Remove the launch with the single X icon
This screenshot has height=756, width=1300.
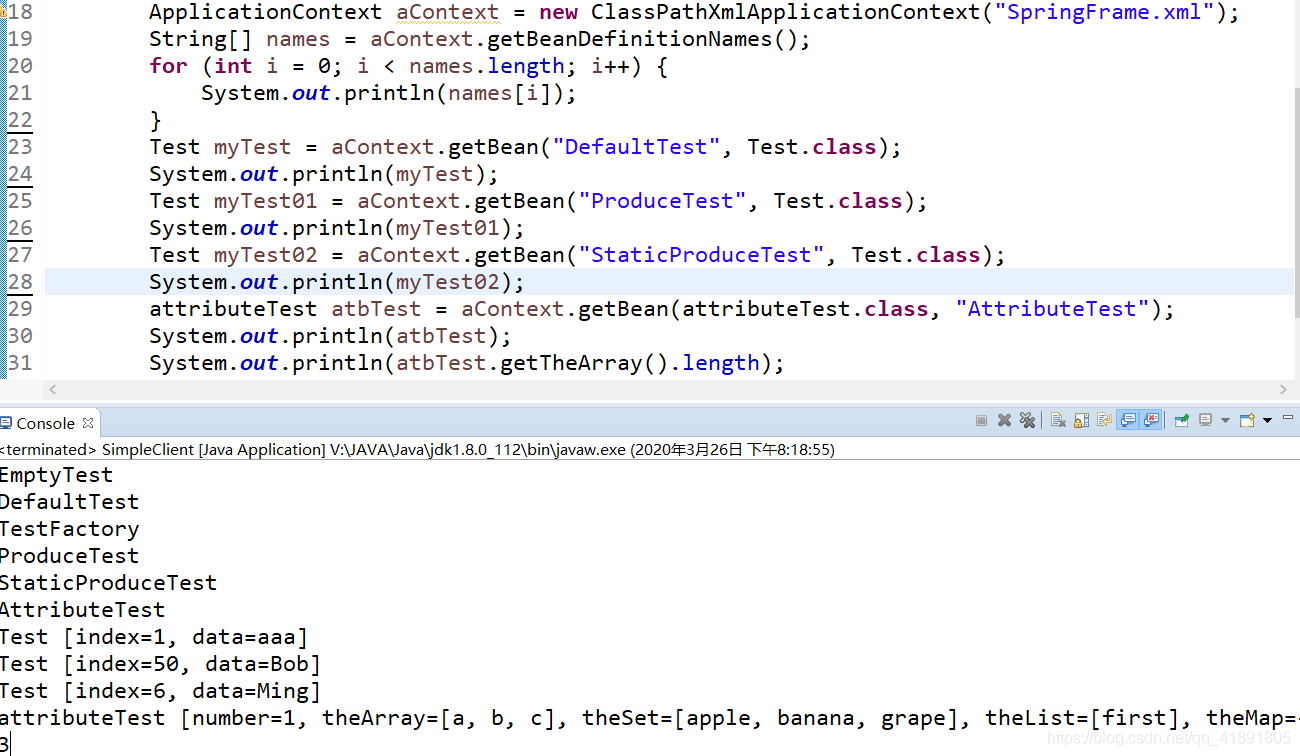pos(1004,420)
